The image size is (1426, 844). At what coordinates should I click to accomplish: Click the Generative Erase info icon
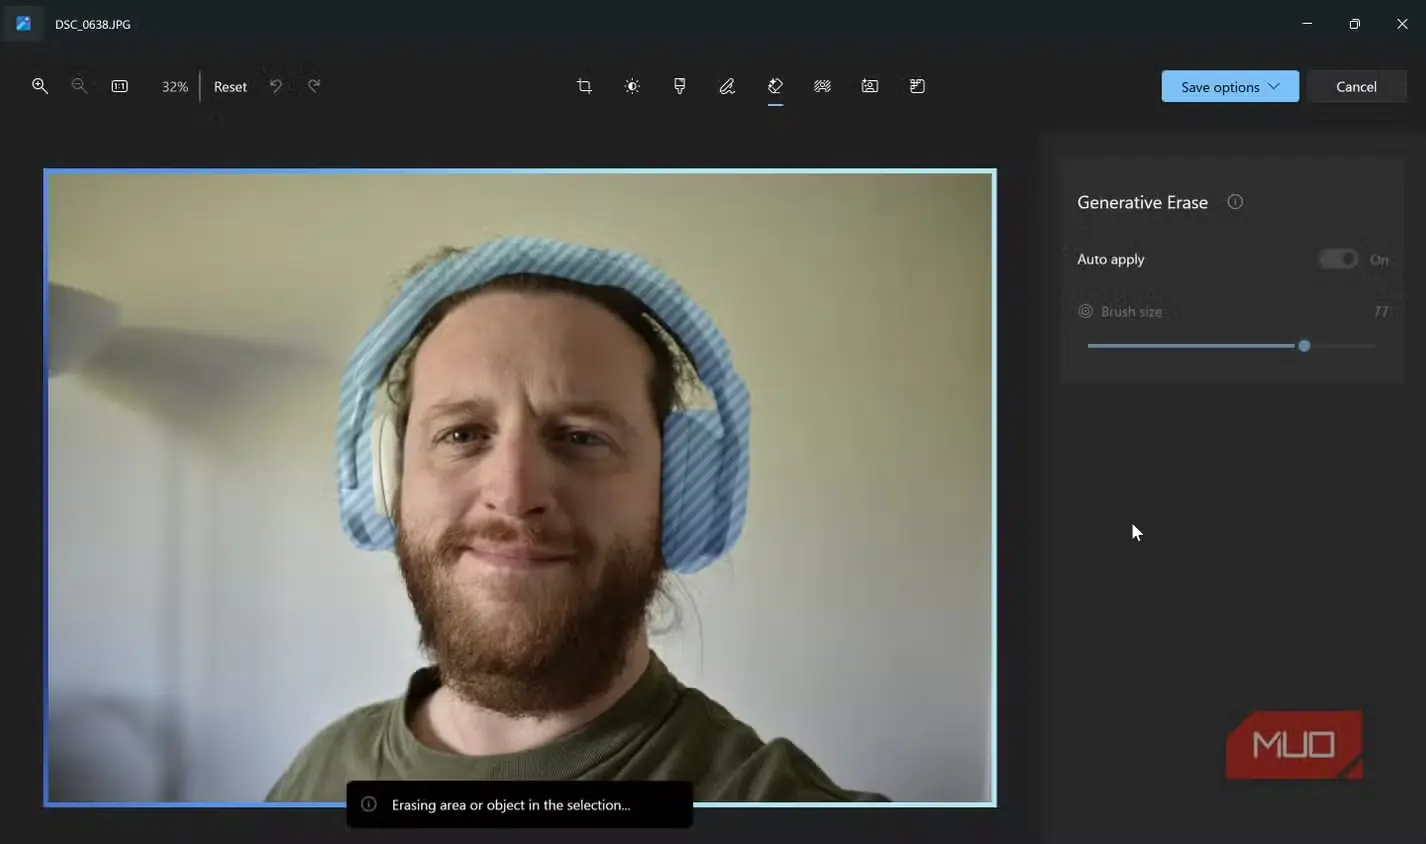1235,202
